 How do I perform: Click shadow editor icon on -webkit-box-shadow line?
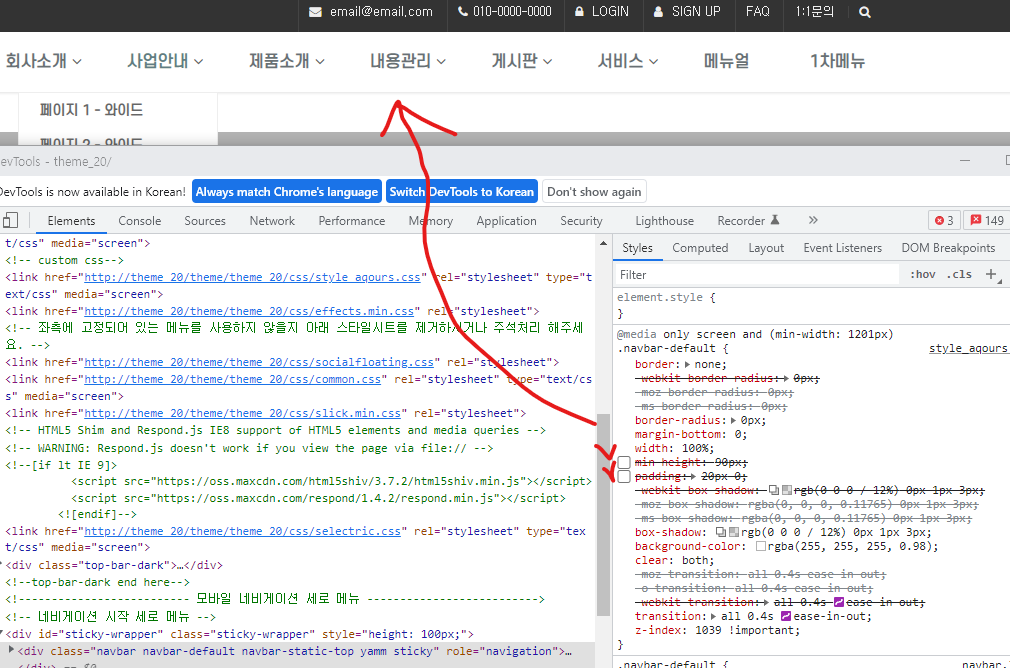click(774, 491)
